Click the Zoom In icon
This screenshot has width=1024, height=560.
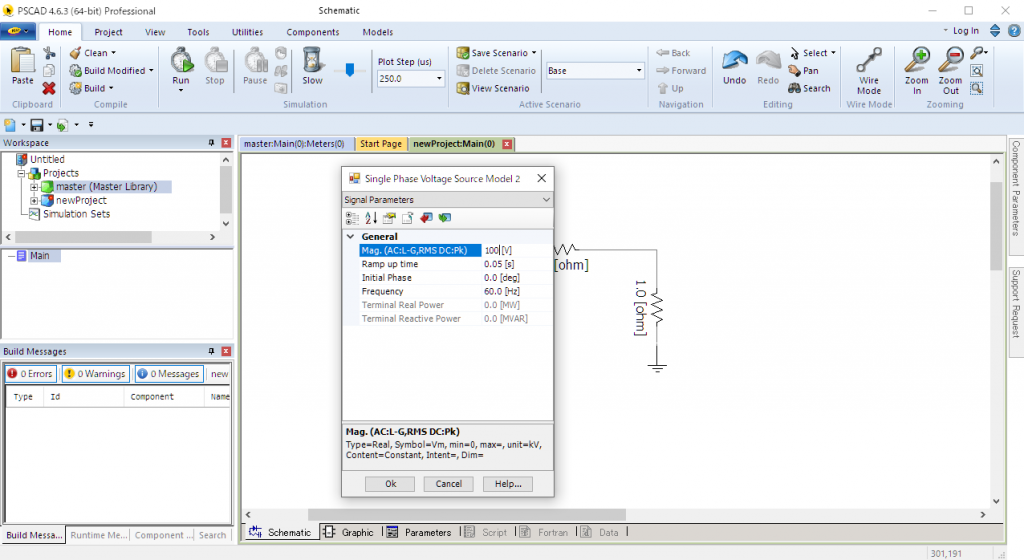tap(916, 62)
